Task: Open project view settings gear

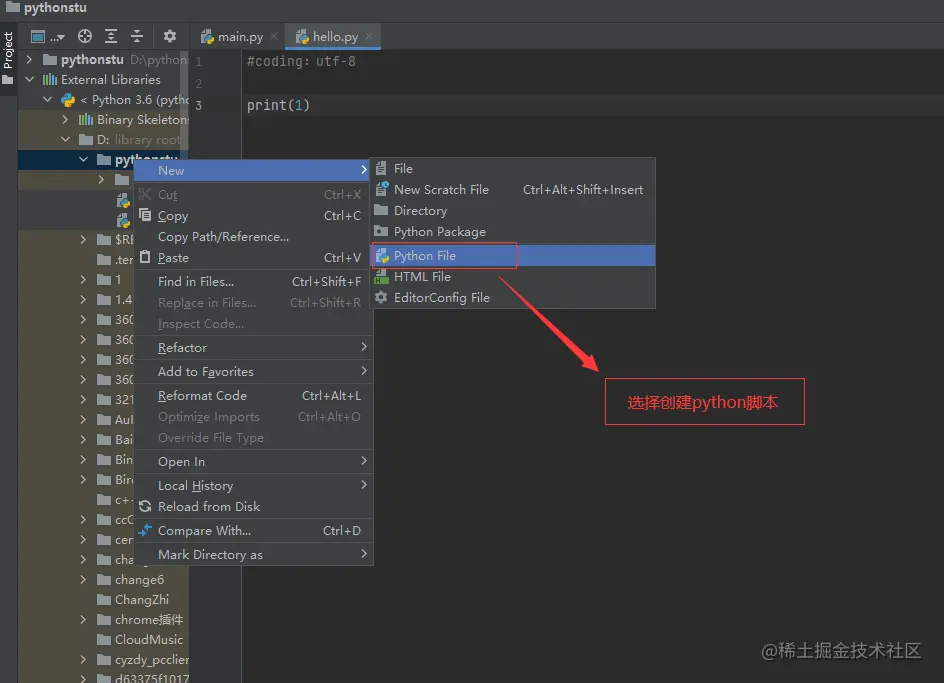Action: [x=170, y=36]
